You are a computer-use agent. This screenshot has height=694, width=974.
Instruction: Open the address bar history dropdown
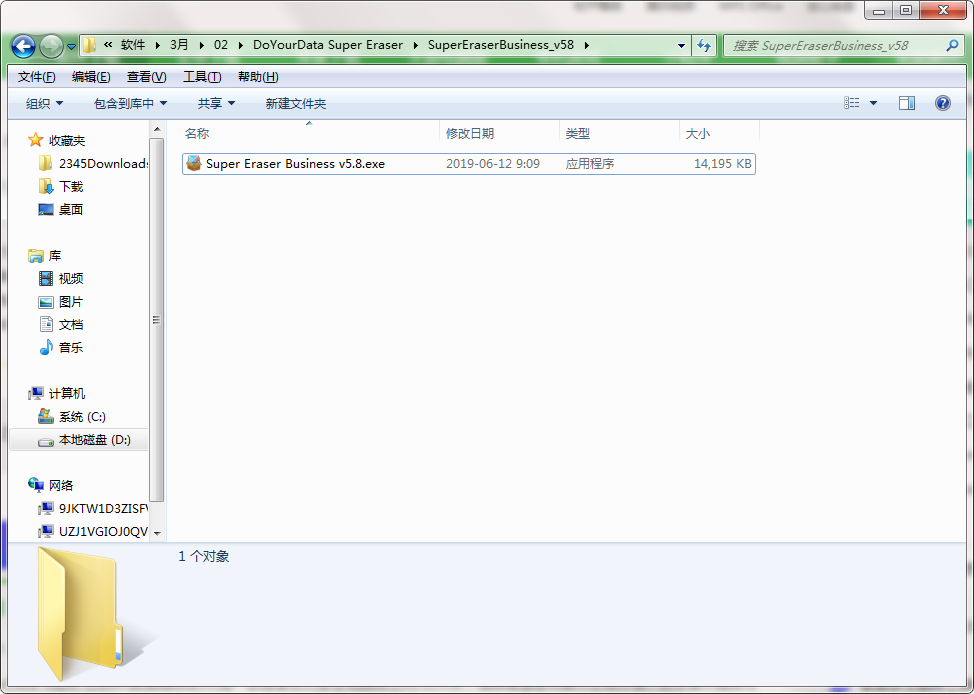point(681,45)
